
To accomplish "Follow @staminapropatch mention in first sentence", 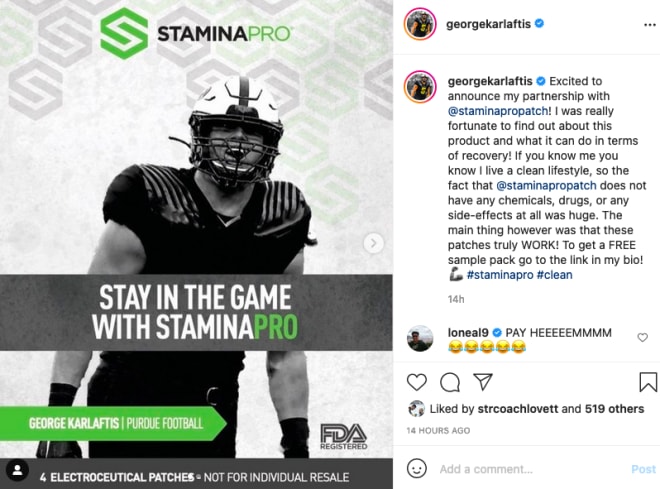I will 498,111.
